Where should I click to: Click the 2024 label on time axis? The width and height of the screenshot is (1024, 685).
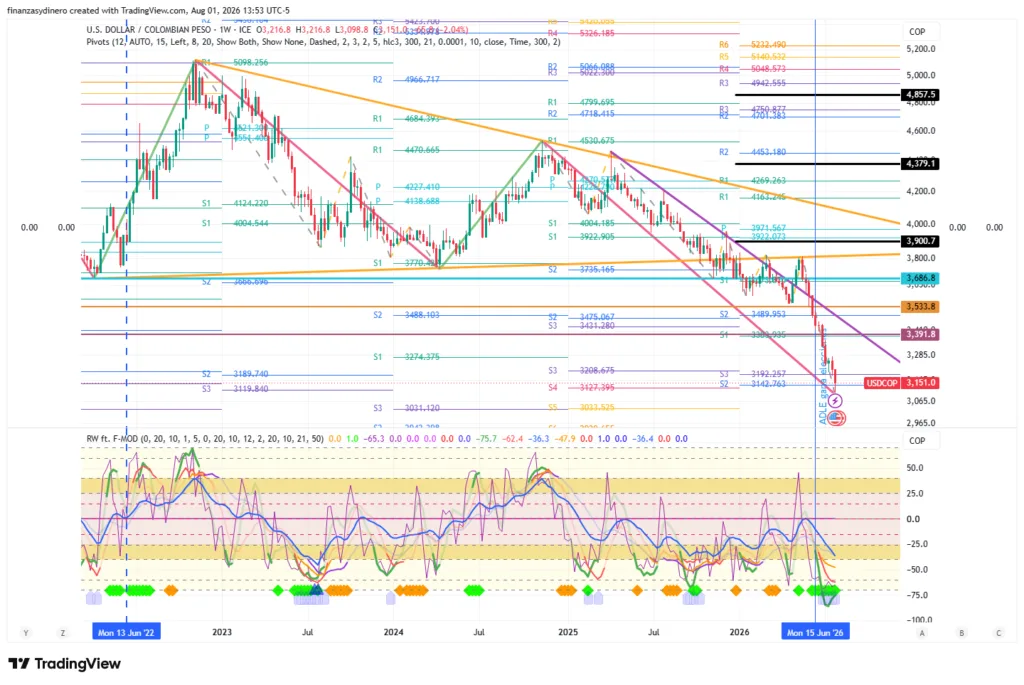[x=393, y=632]
